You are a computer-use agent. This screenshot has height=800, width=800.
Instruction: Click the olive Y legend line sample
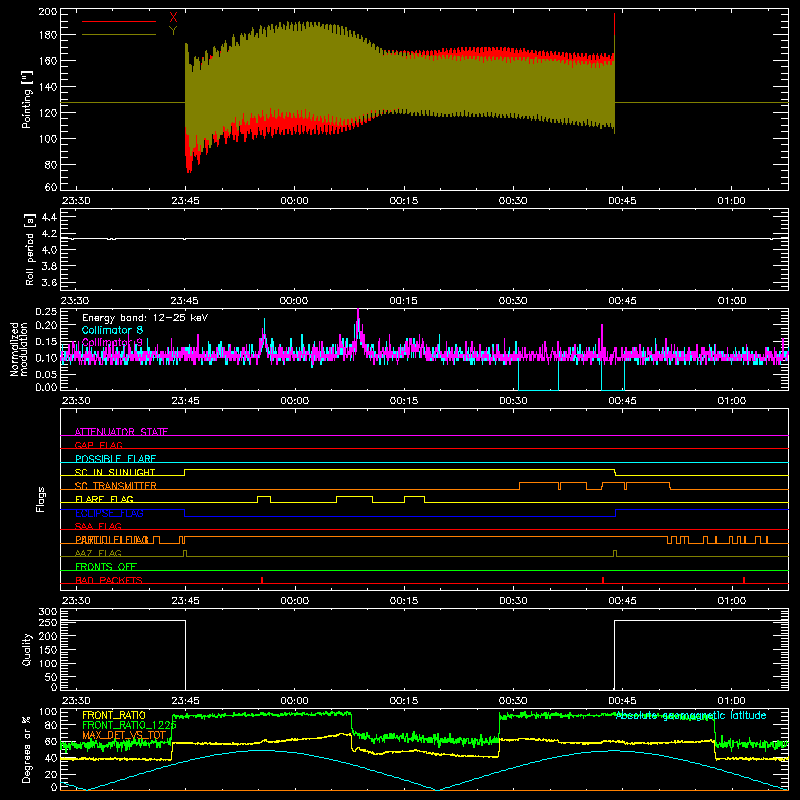tap(119, 34)
